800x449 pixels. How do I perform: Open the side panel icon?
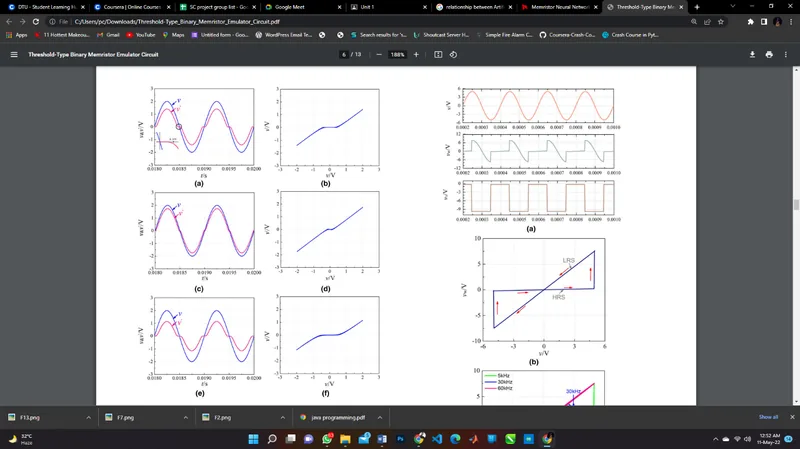pos(764,22)
